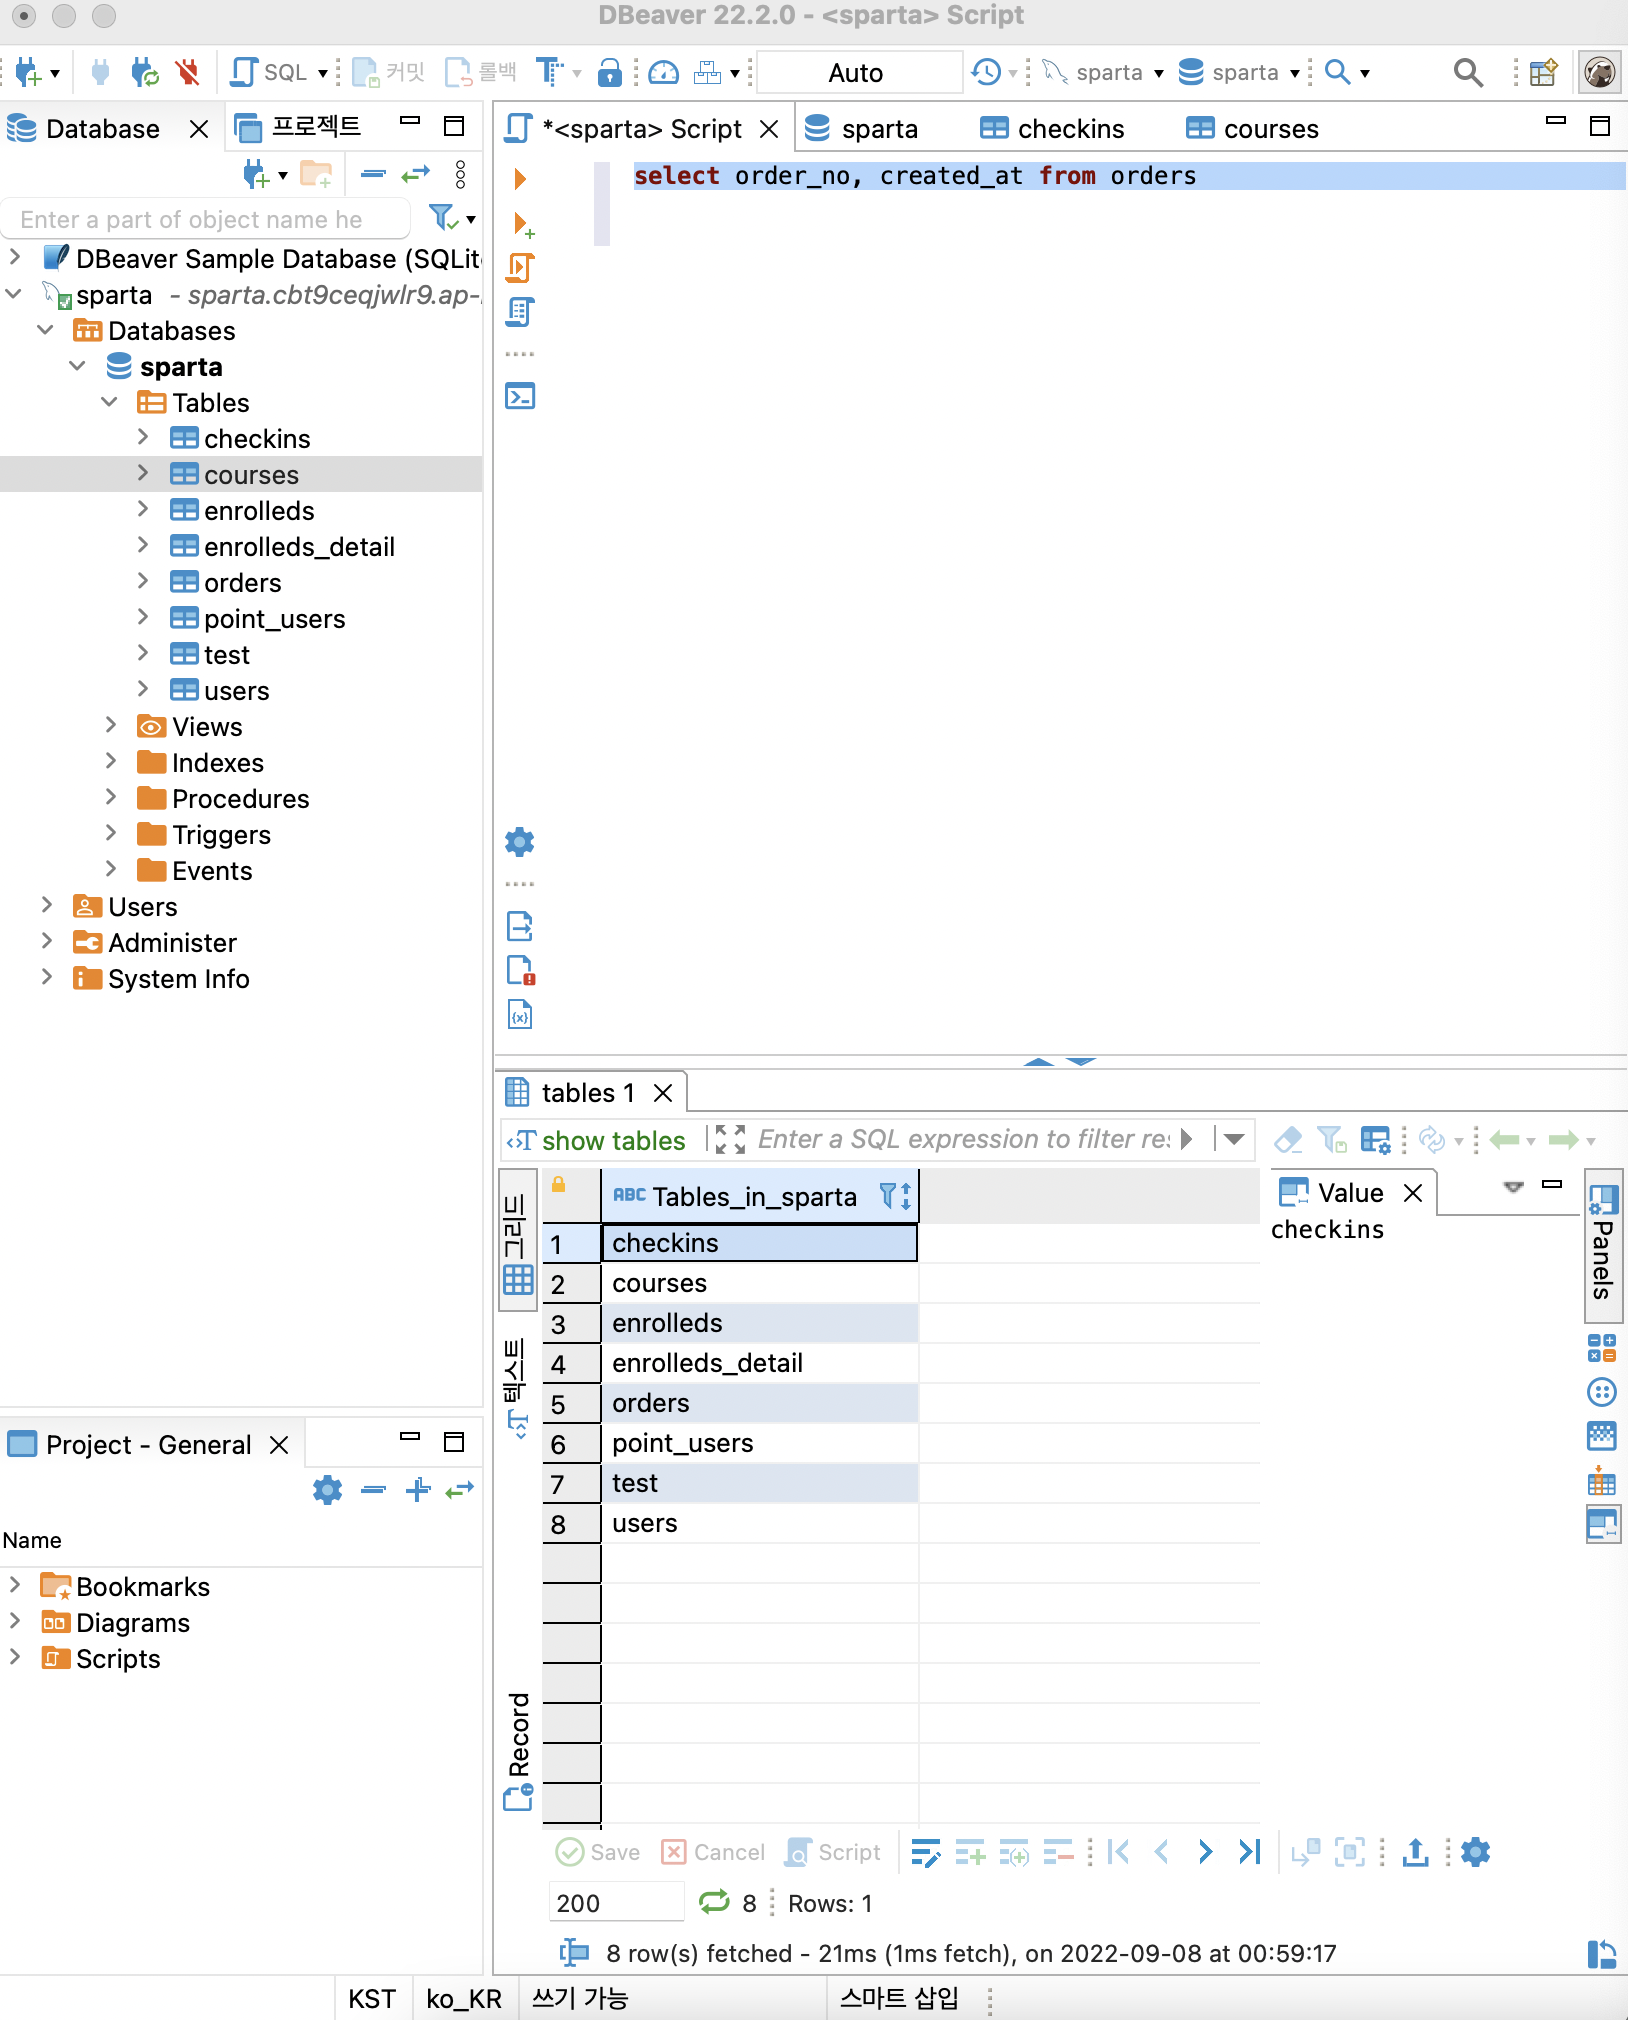This screenshot has height=2020, width=1628.
Task: Open the checkins editor tab
Action: pyautogui.click(x=1052, y=129)
